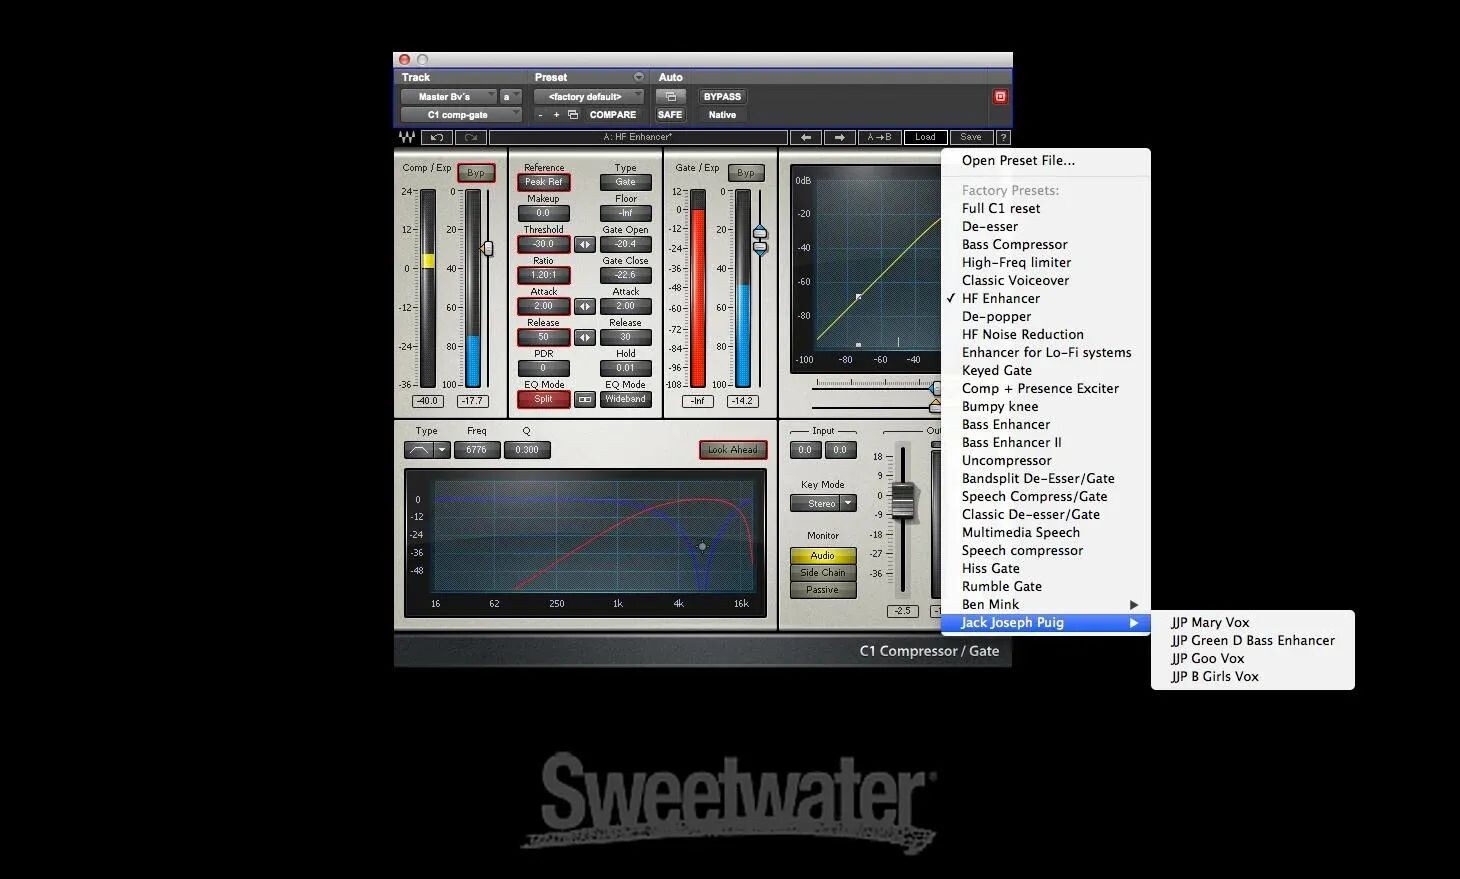Expand the Ben Mink preset submenu
Image resolution: width=1460 pixels, height=879 pixels.
(x=1046, y=604)
